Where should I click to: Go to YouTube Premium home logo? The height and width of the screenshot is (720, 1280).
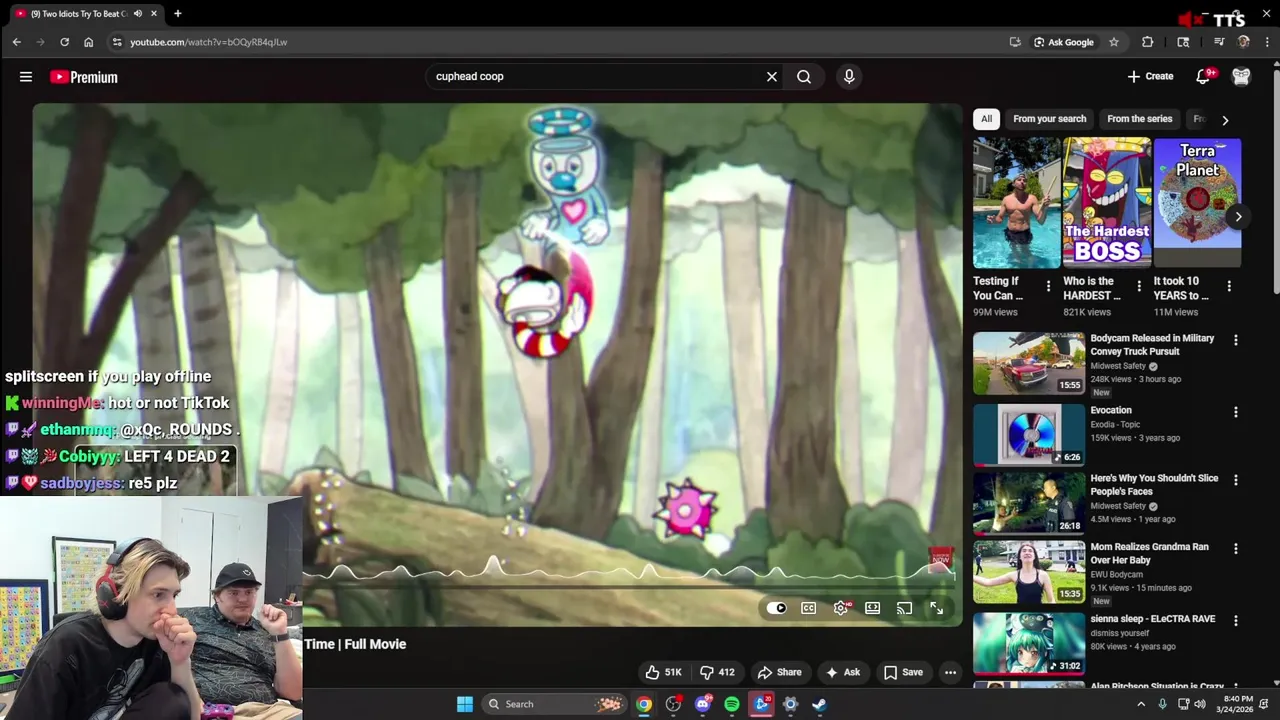point(84,77)
